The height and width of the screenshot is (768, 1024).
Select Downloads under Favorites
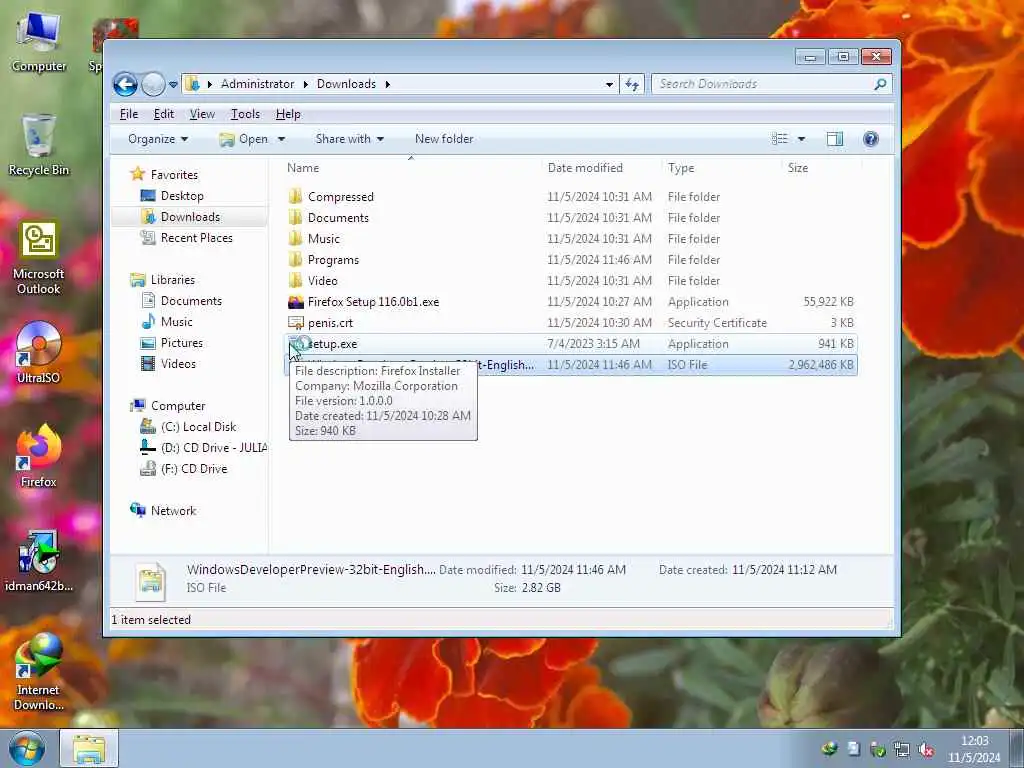(190, 217)
